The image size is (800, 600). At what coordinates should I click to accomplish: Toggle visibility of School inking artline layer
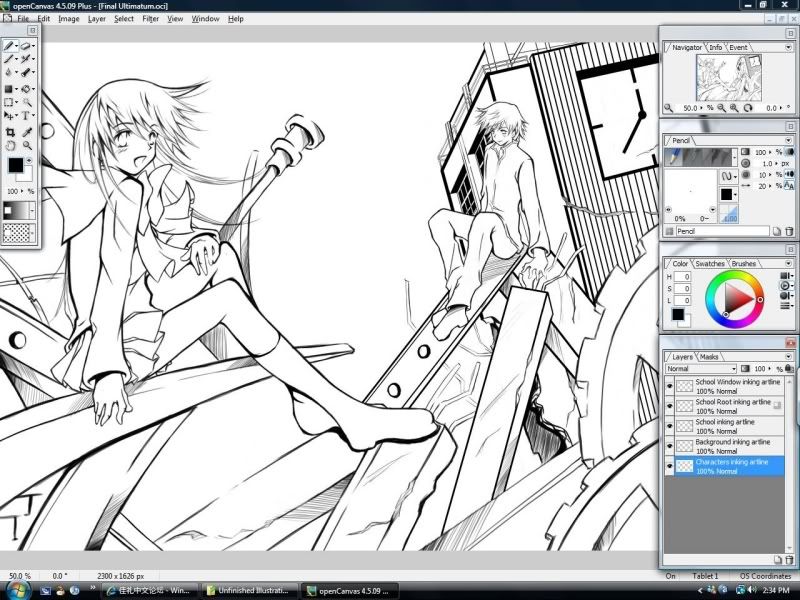pos(669,426)
